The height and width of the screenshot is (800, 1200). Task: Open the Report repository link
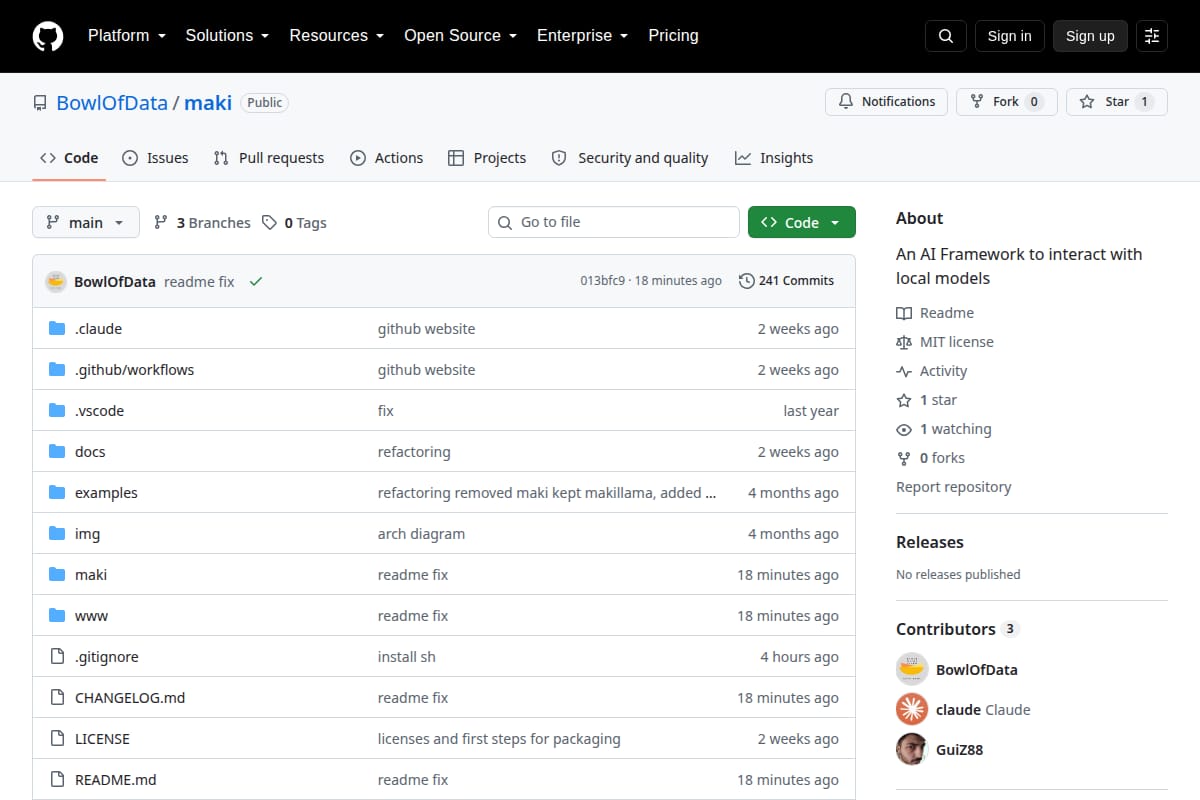(954, 487)
